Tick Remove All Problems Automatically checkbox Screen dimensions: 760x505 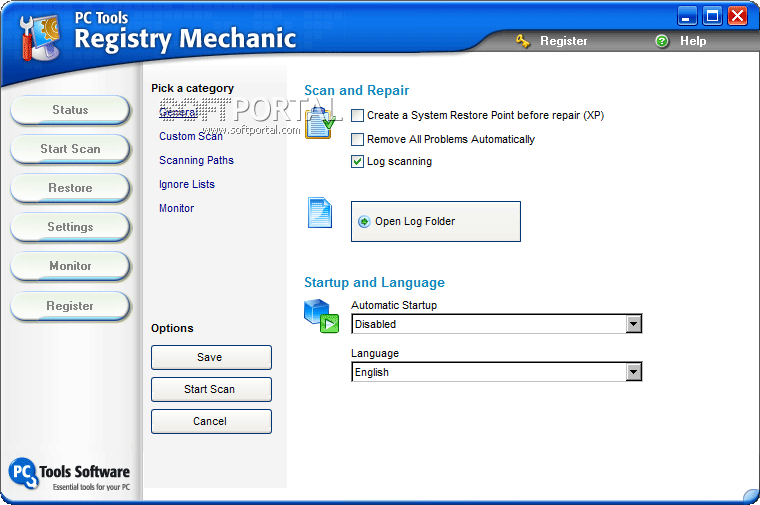(x=357, y=140)
